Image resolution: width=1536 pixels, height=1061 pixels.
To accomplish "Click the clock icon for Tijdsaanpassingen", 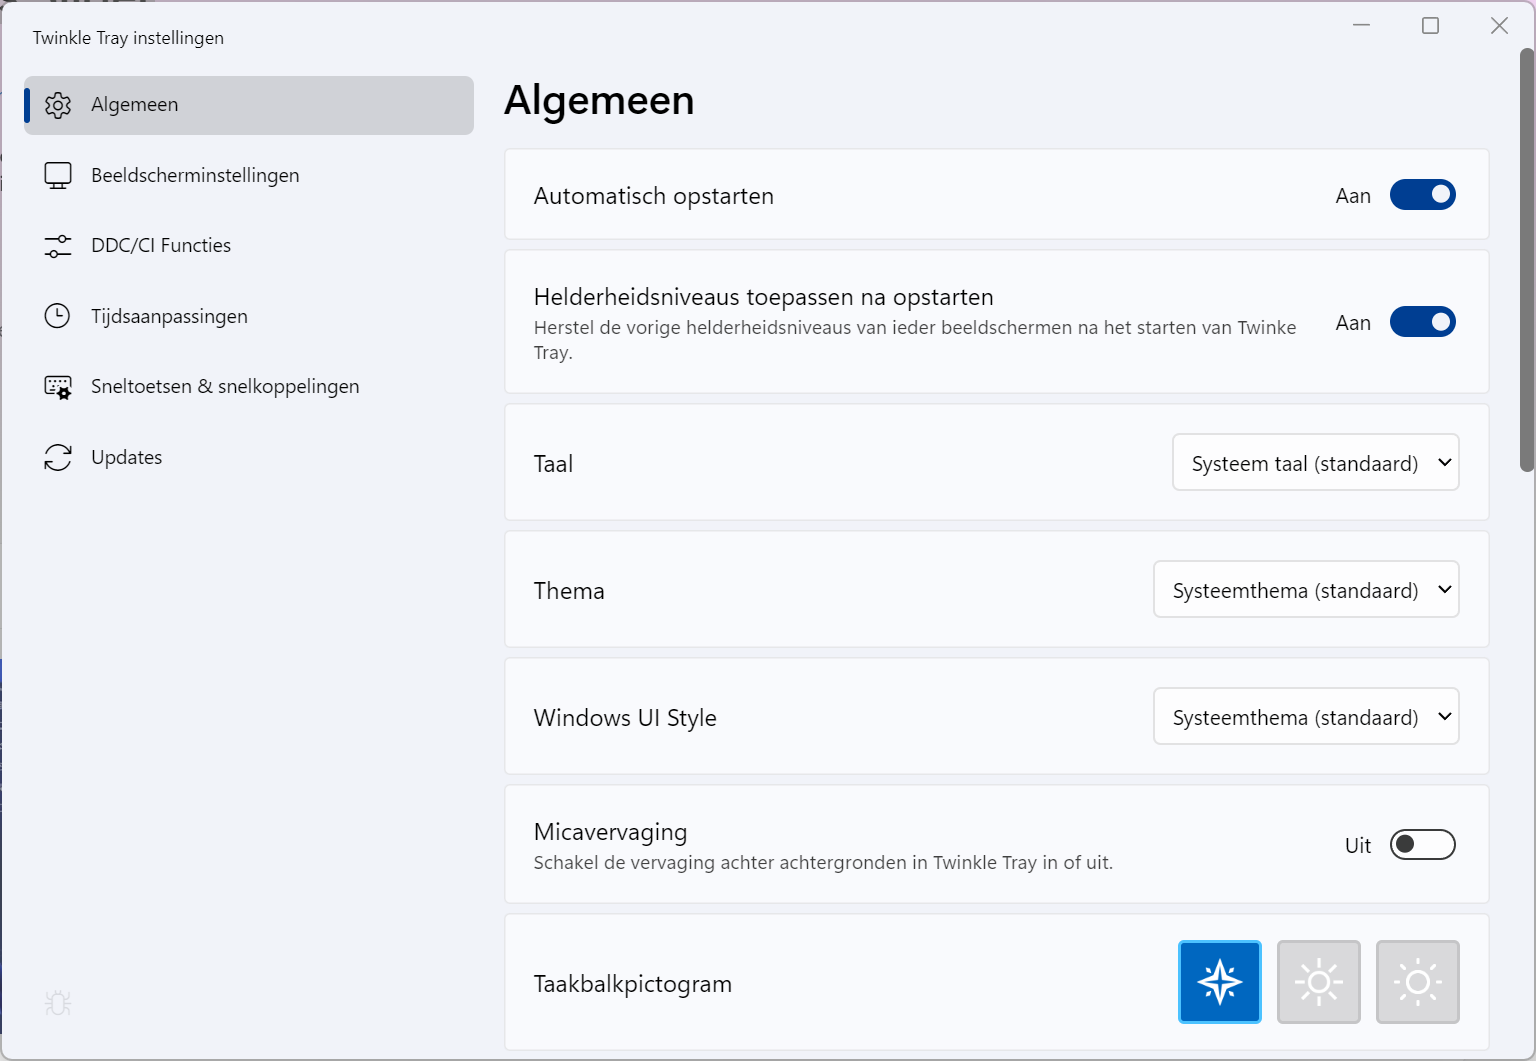I will click(x=58, y=315).
